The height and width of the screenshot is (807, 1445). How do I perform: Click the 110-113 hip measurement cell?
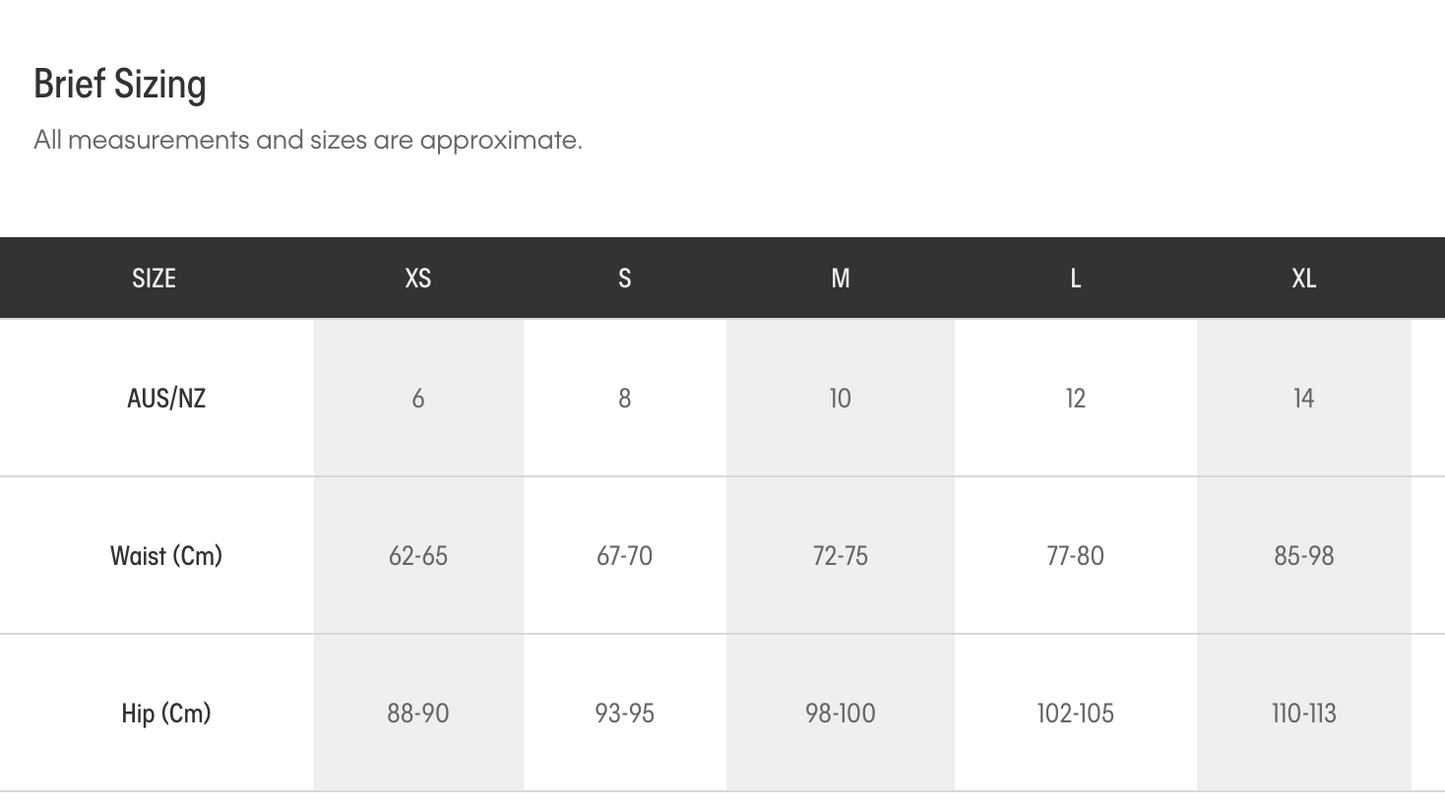1303,713
